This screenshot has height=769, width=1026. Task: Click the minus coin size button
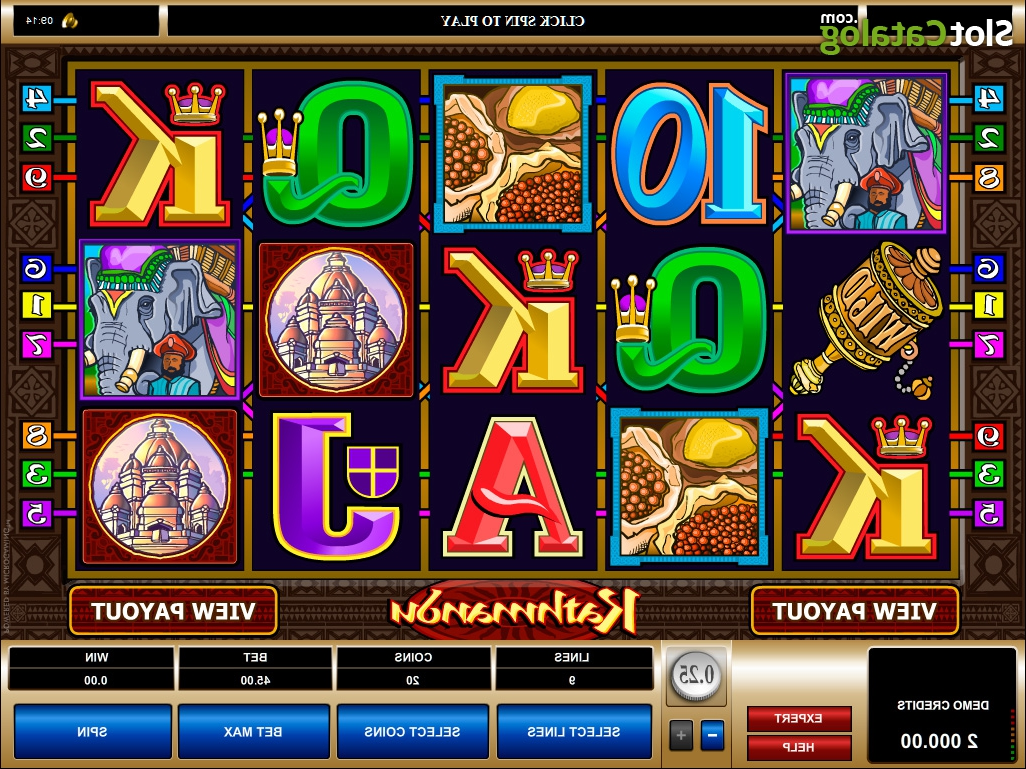713,735
